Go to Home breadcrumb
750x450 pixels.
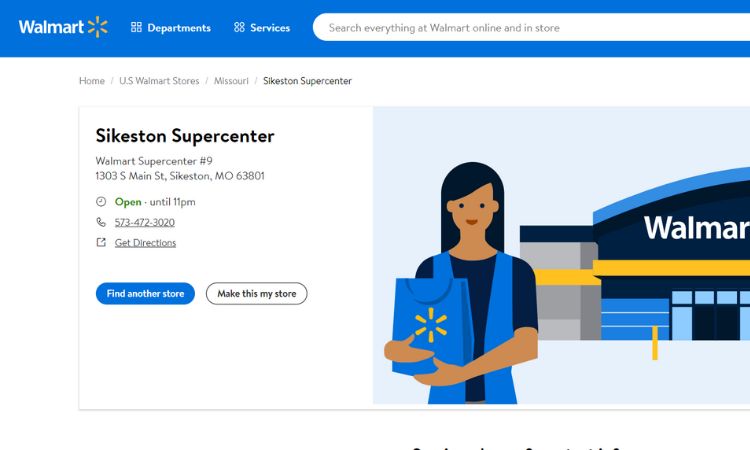92,81
